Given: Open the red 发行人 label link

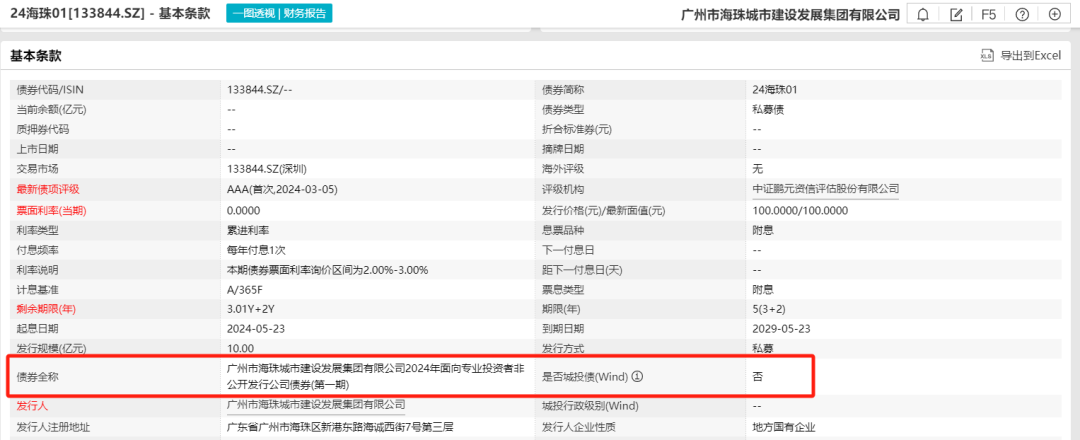Looking at the screenshot, I should point(32,407).
